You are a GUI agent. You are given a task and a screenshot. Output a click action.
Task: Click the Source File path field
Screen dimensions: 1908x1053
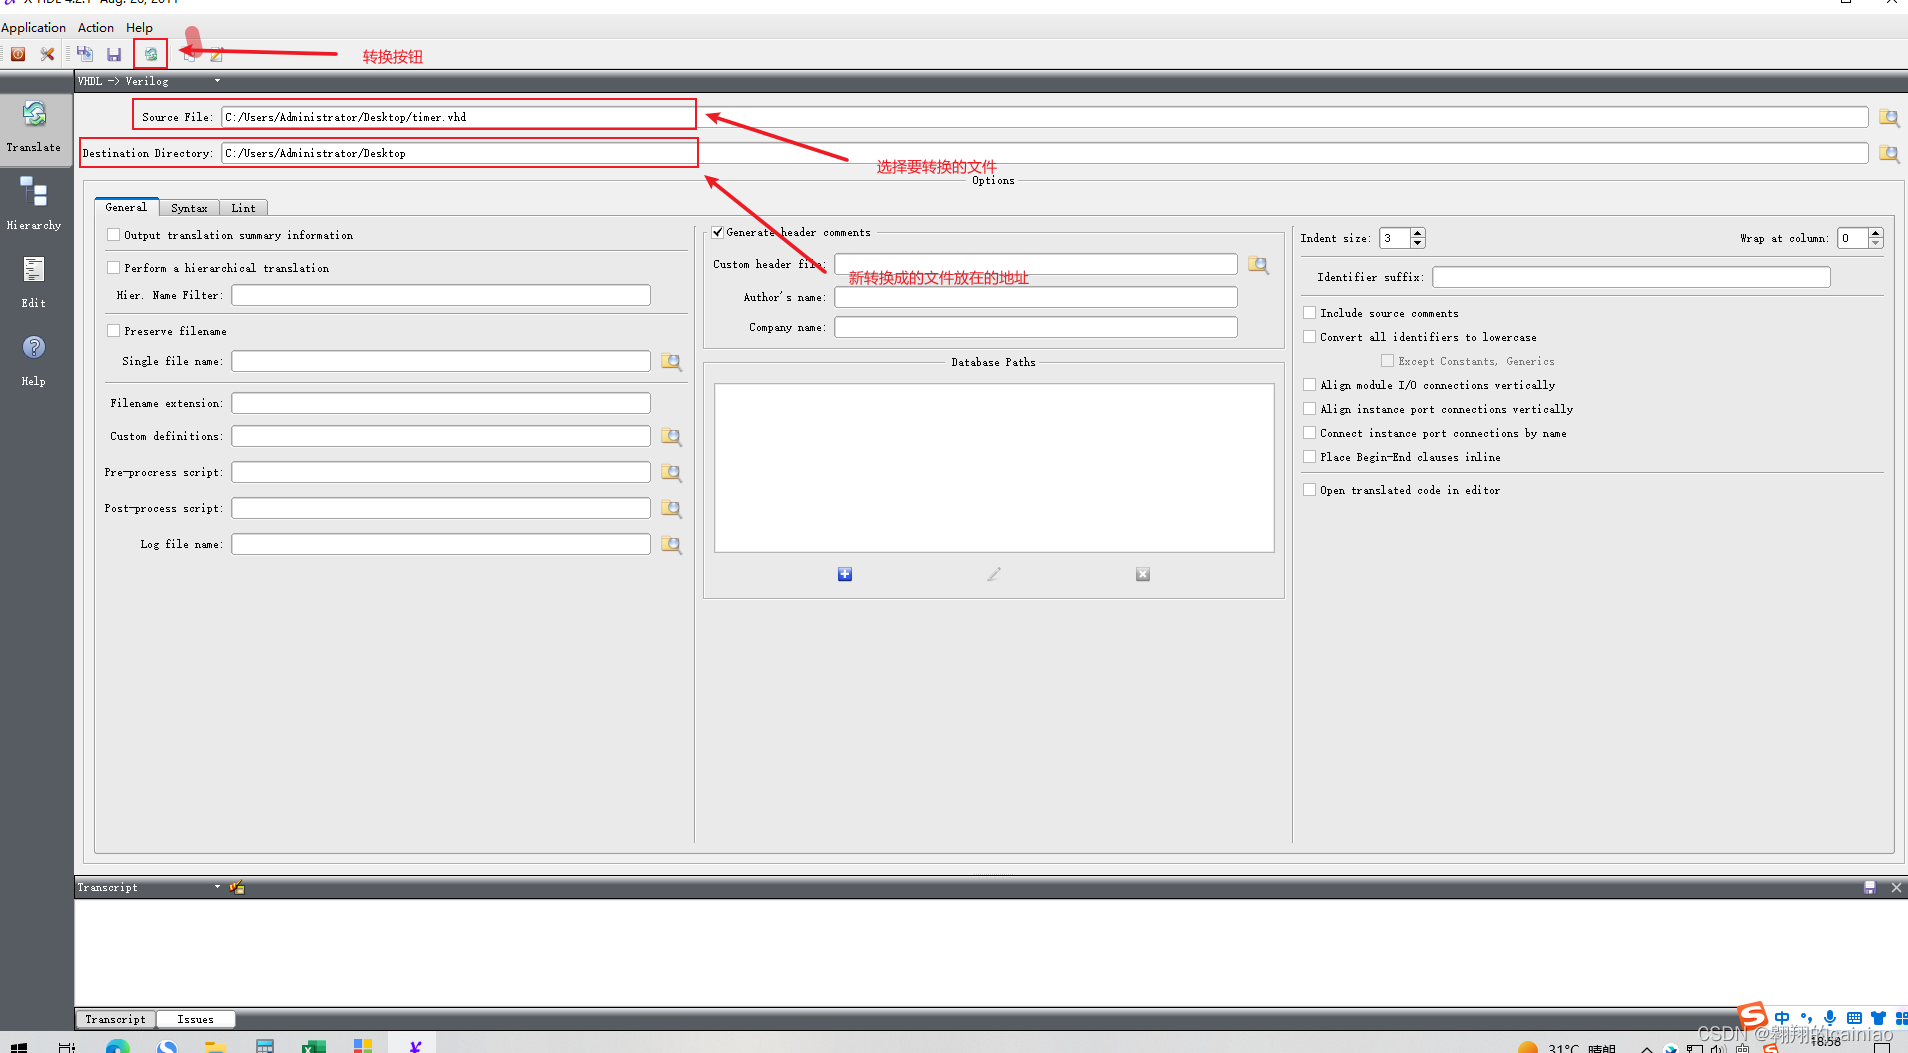1044,117
